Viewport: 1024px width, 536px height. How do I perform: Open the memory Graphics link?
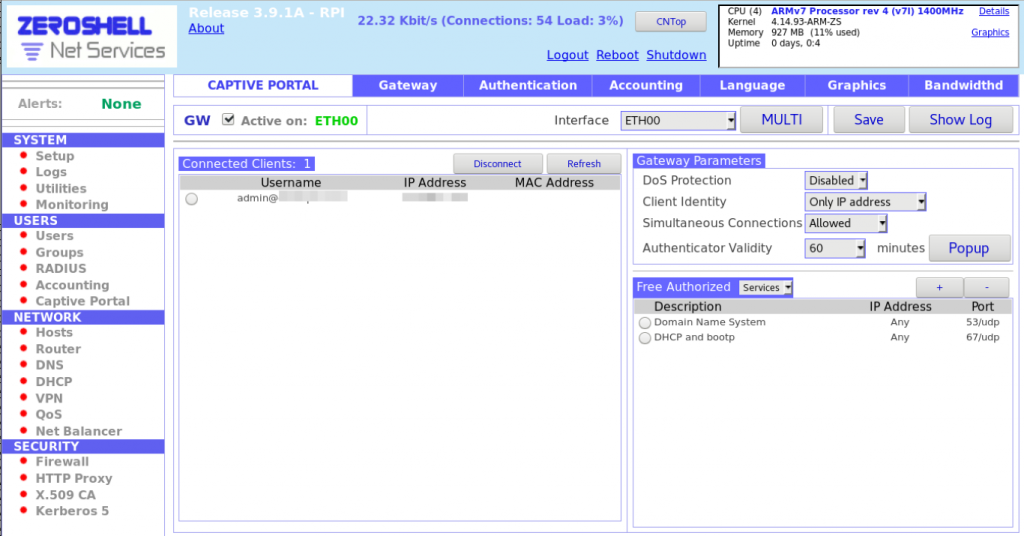[990, 32]
